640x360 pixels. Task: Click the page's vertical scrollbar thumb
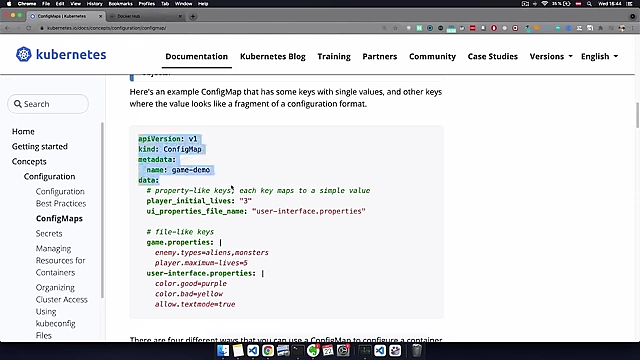pos(637,115)
